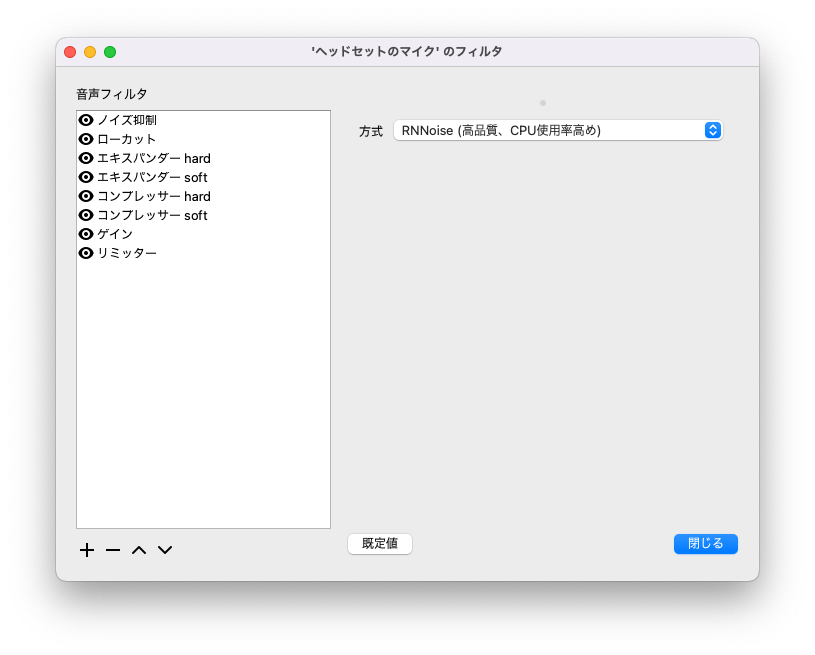
Task: Move filter up with up chevron
Action: pyautogui.click(x=139, y=550)
